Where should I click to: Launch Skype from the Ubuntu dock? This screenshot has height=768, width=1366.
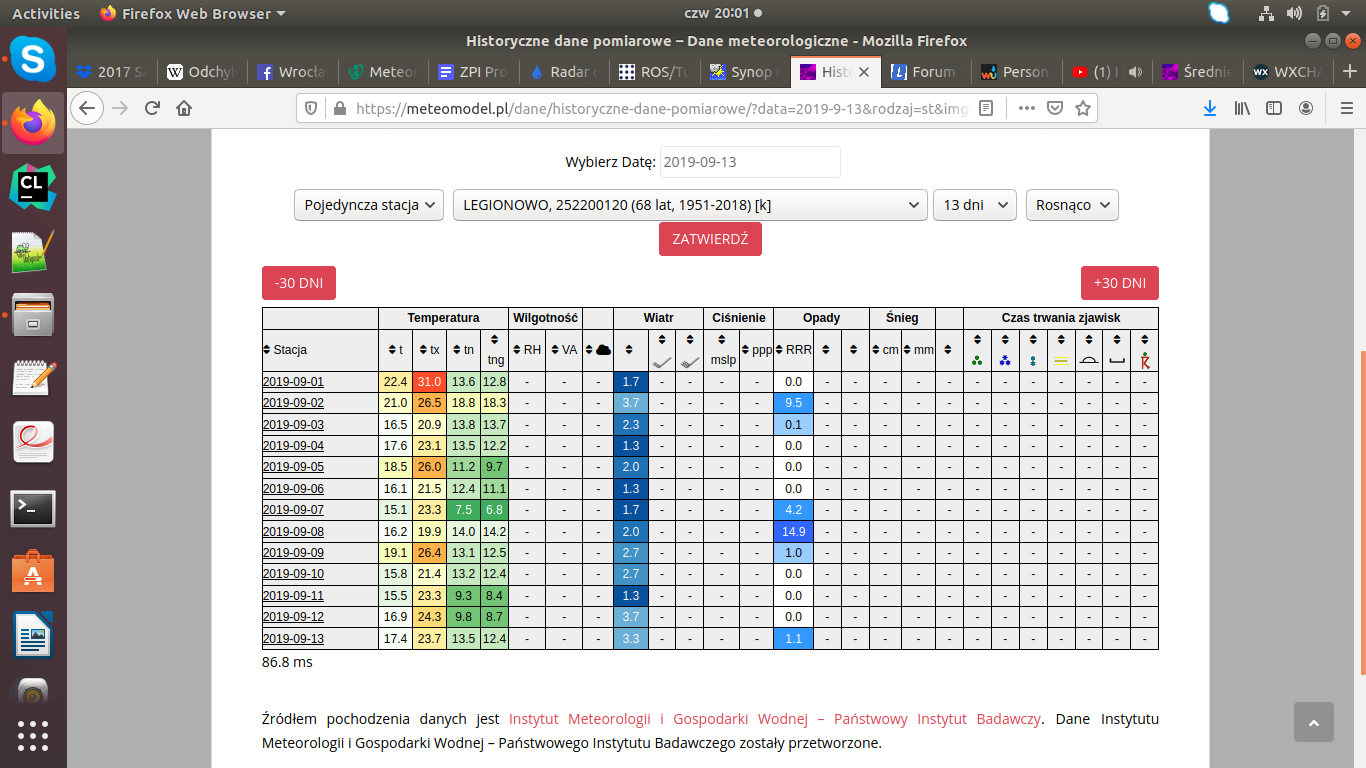tap(33, 60)
